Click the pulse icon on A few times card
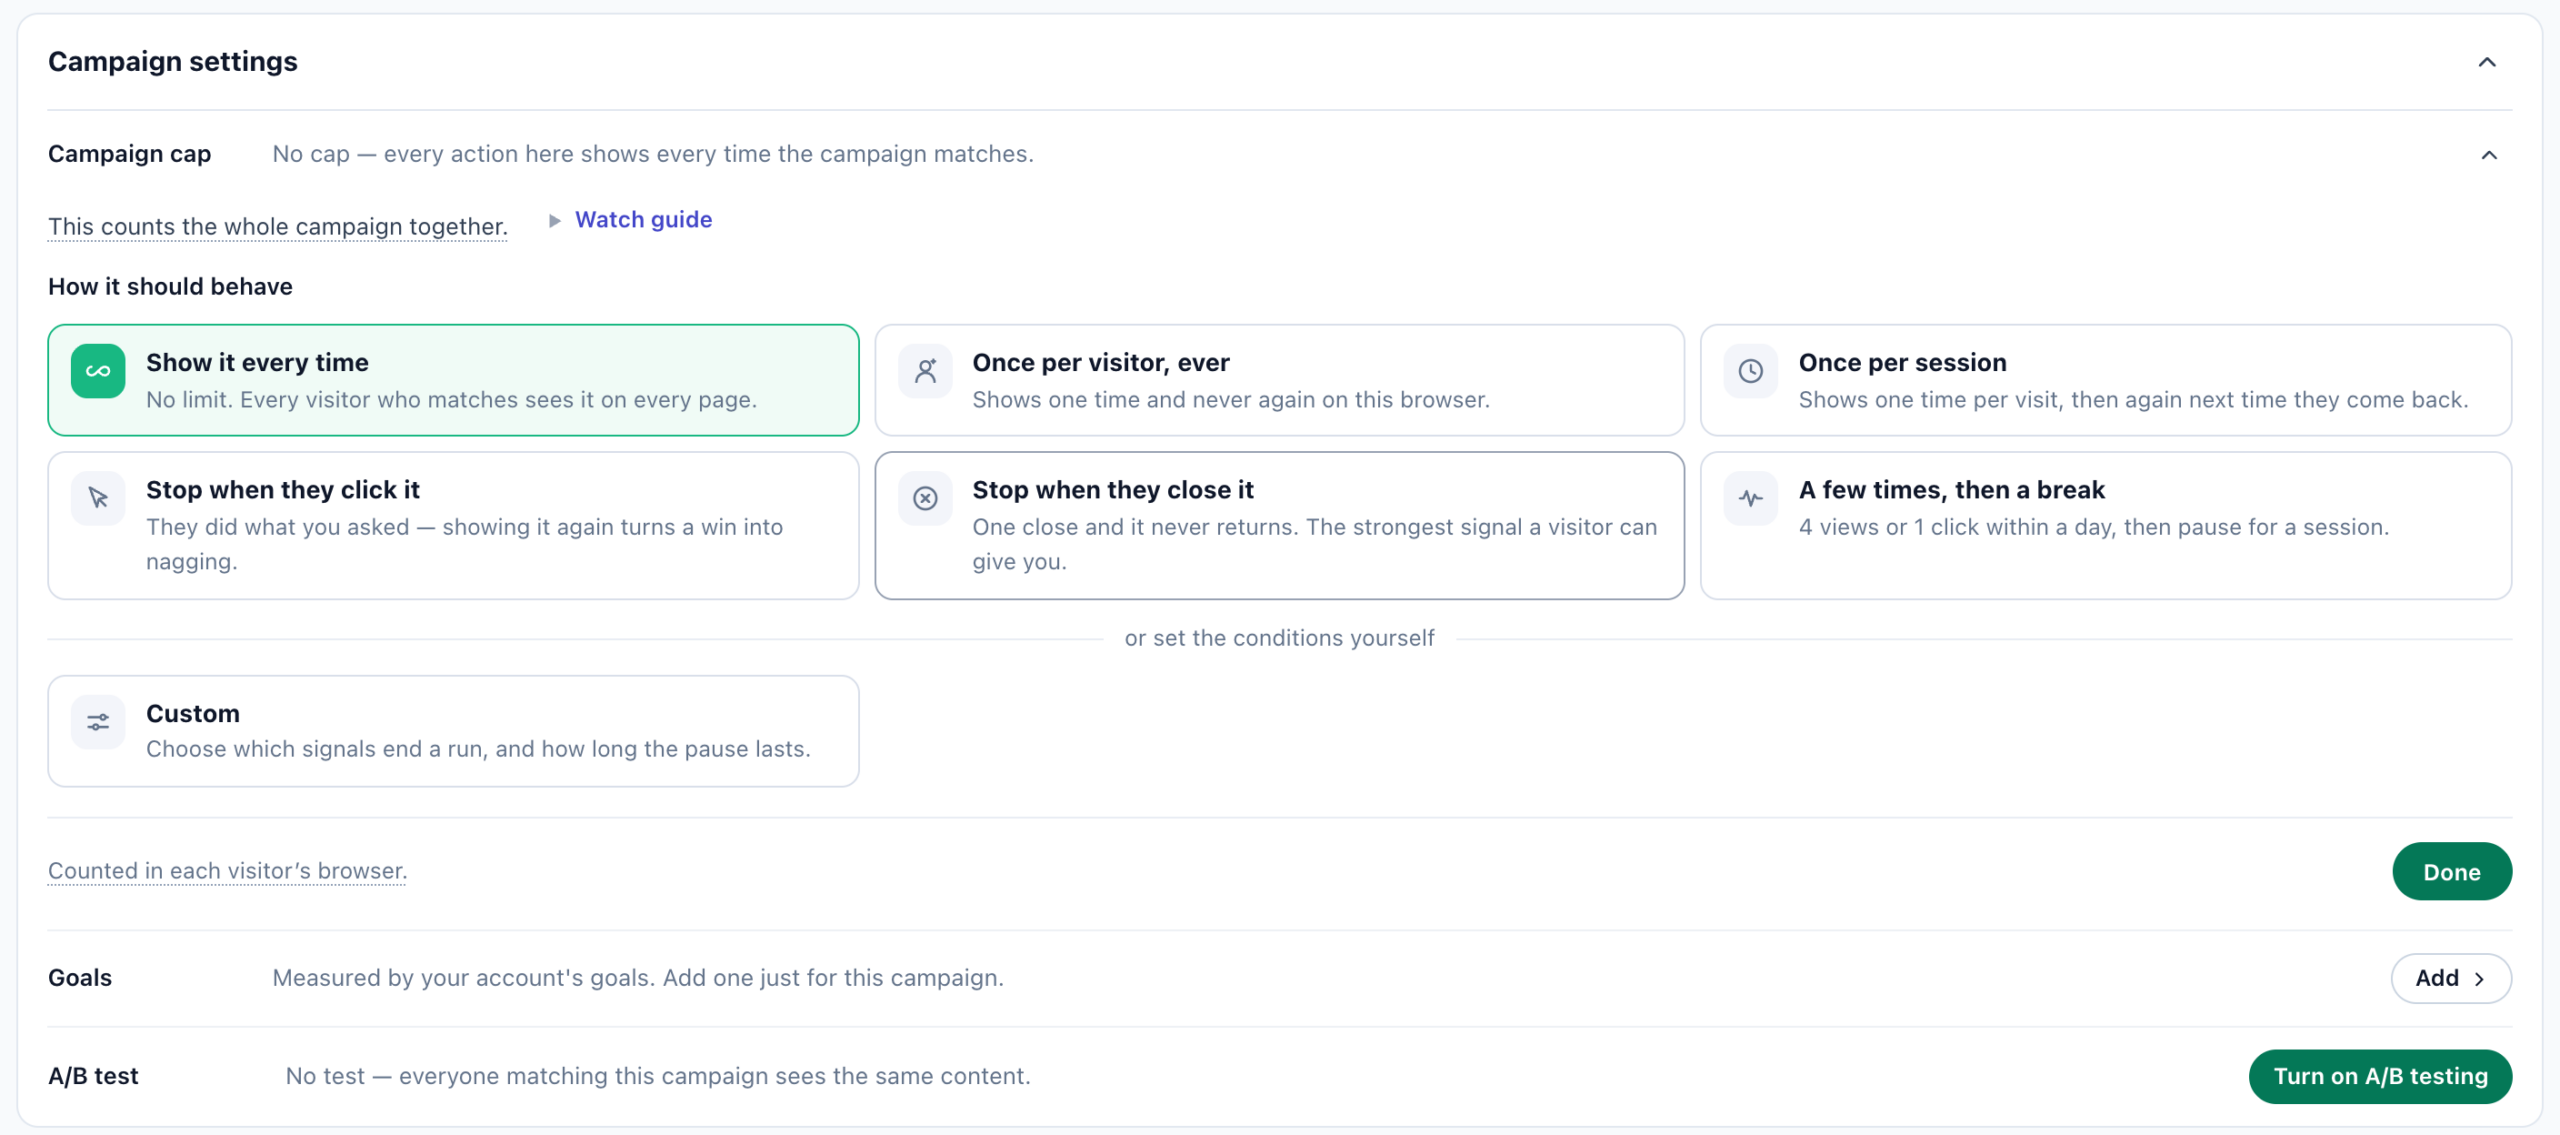Viewport: 2560px width, 1135px height. point(1751,498)
